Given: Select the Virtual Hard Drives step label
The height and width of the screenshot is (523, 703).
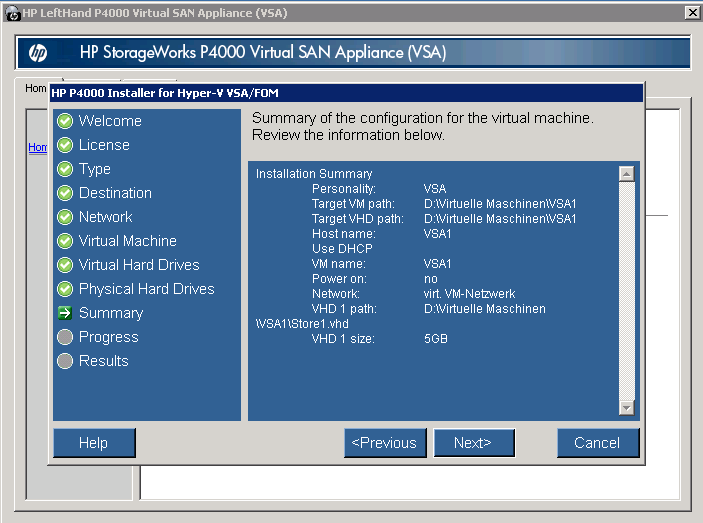Looking at the screenshot, I should click(139, 265).
